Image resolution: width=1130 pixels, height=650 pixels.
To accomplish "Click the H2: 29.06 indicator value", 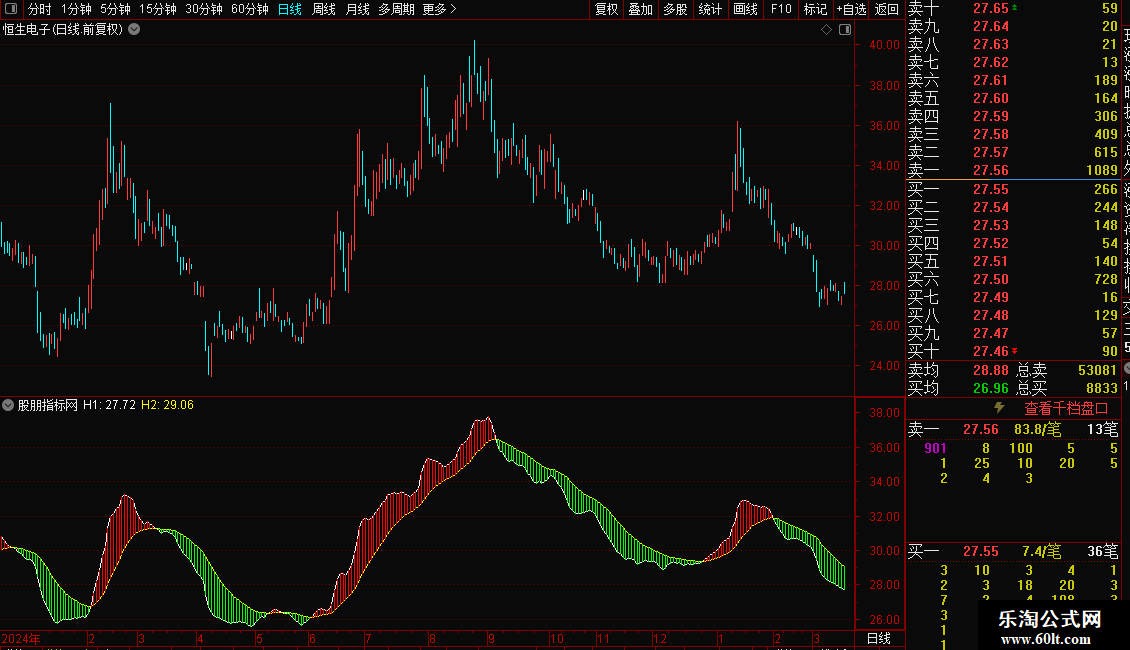I will point(167,405).
